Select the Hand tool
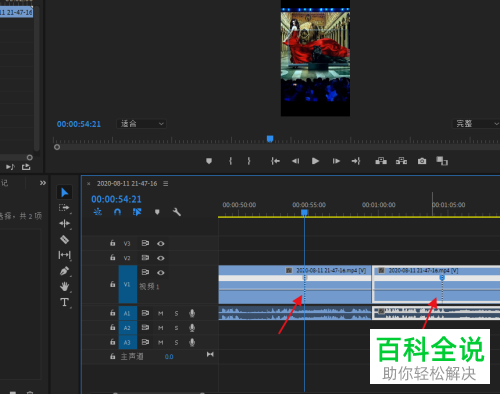 click(64, 286)
